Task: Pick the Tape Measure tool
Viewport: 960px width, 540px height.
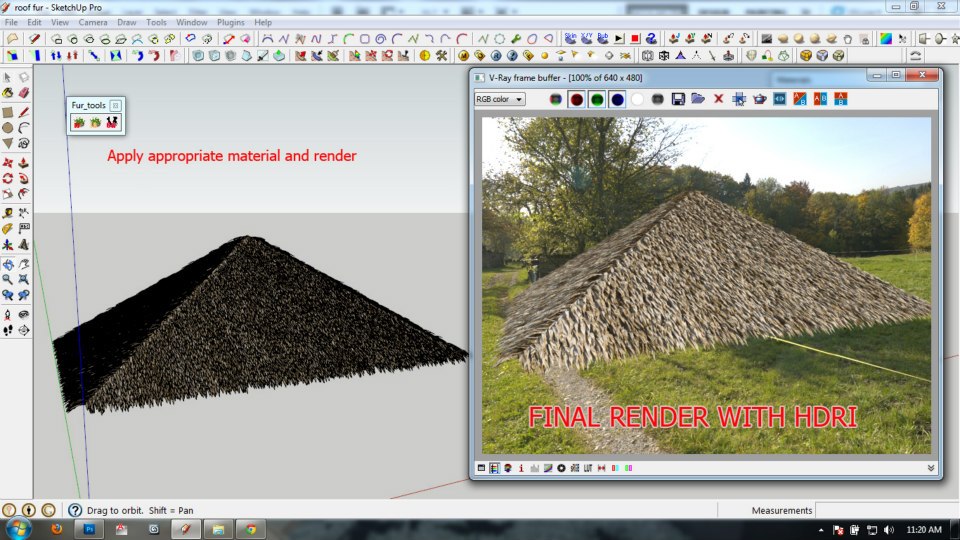Action: click(7, 213)
